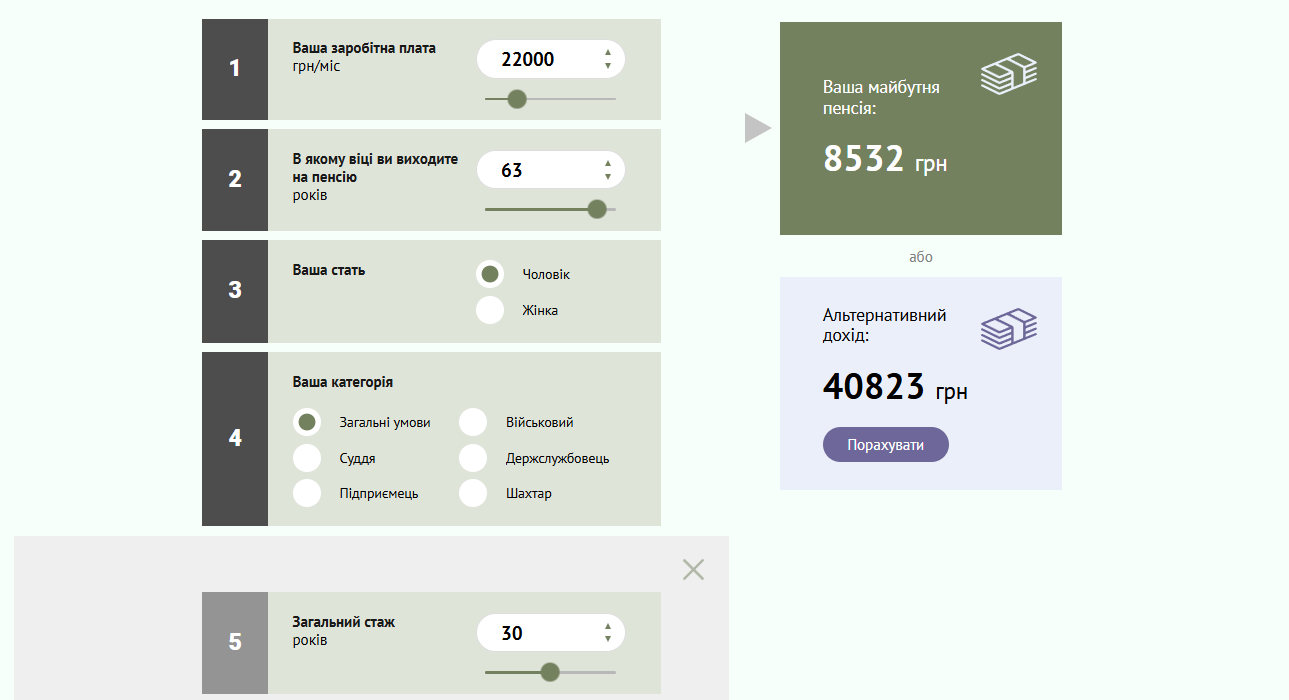Viewport: 1289px width, 700px height.
Task: Increase total work experience with up arrow
Action: tap(608, 627)
